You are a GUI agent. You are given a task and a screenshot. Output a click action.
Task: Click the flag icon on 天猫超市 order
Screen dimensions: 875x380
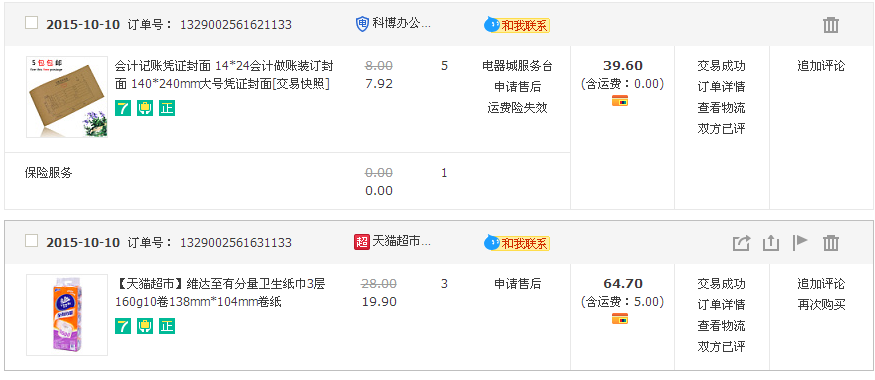pyautogui.click(x=800, y=242)
